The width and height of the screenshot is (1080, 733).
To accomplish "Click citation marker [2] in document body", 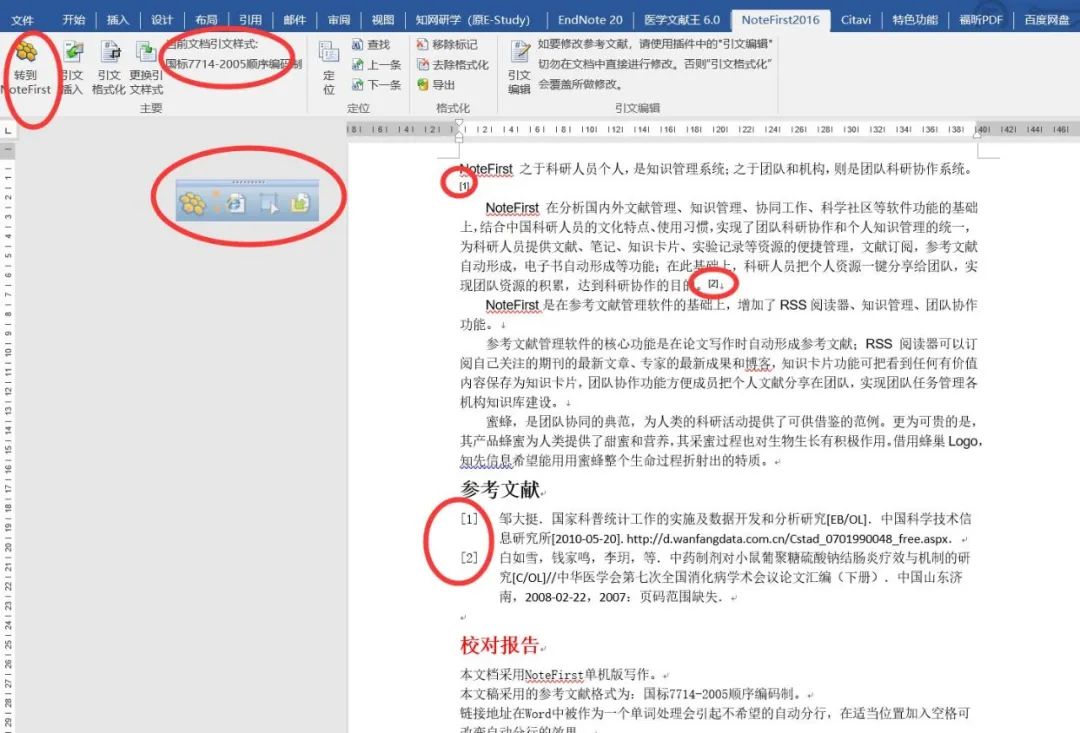I will 713,283.
